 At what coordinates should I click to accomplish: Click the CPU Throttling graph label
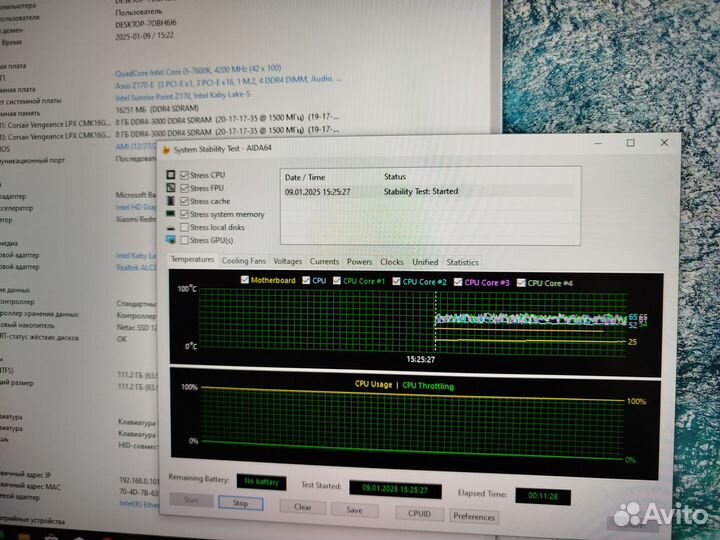click(428, 386)
